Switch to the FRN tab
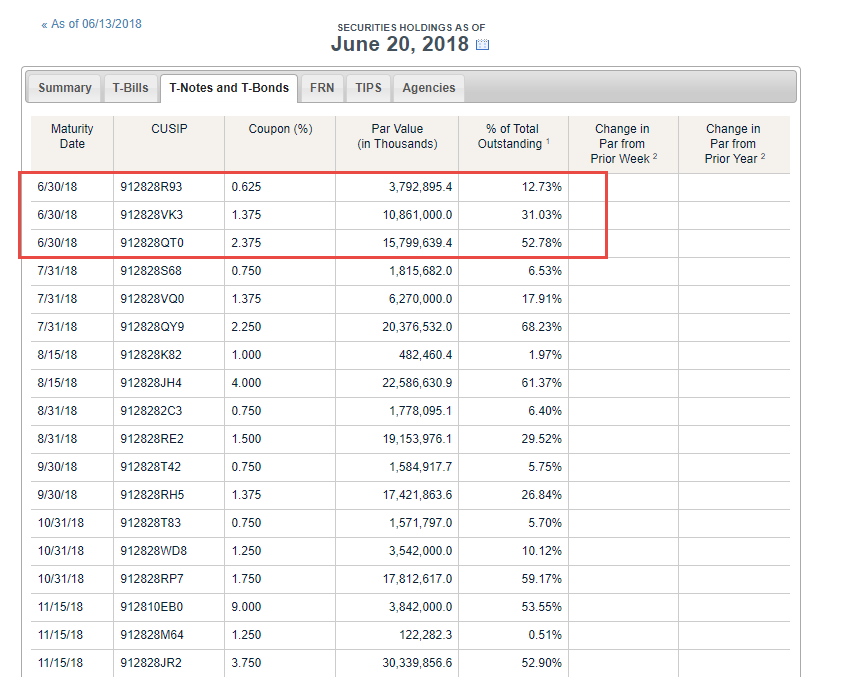854x677 pixels. (x=322, y=88)
